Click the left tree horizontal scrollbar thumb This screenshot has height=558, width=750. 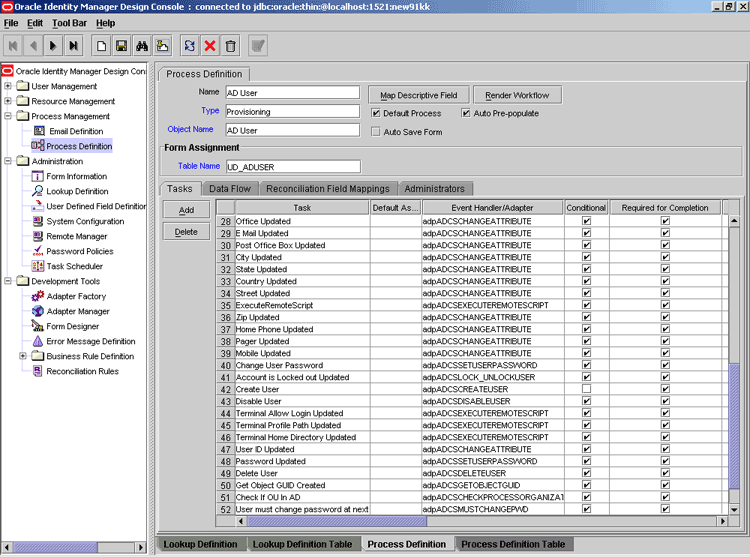(x=55, y=547)
